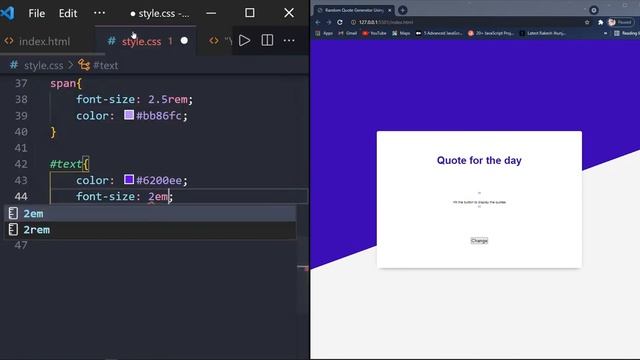Image resolution: width=640 pixels, height=360 pixels.
Task: Click the browser tab-bar circular media icon
Action: point(594,10)
